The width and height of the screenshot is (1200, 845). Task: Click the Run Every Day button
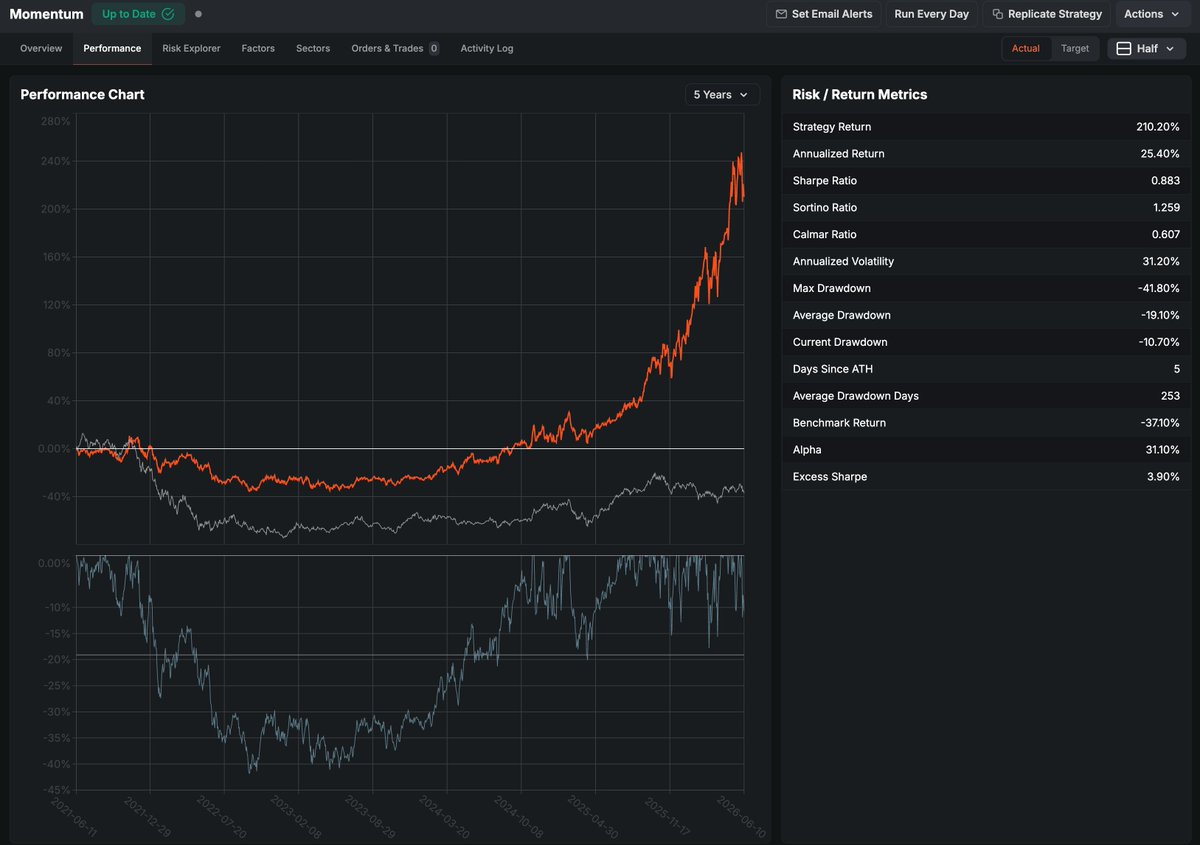pos(931,14)
